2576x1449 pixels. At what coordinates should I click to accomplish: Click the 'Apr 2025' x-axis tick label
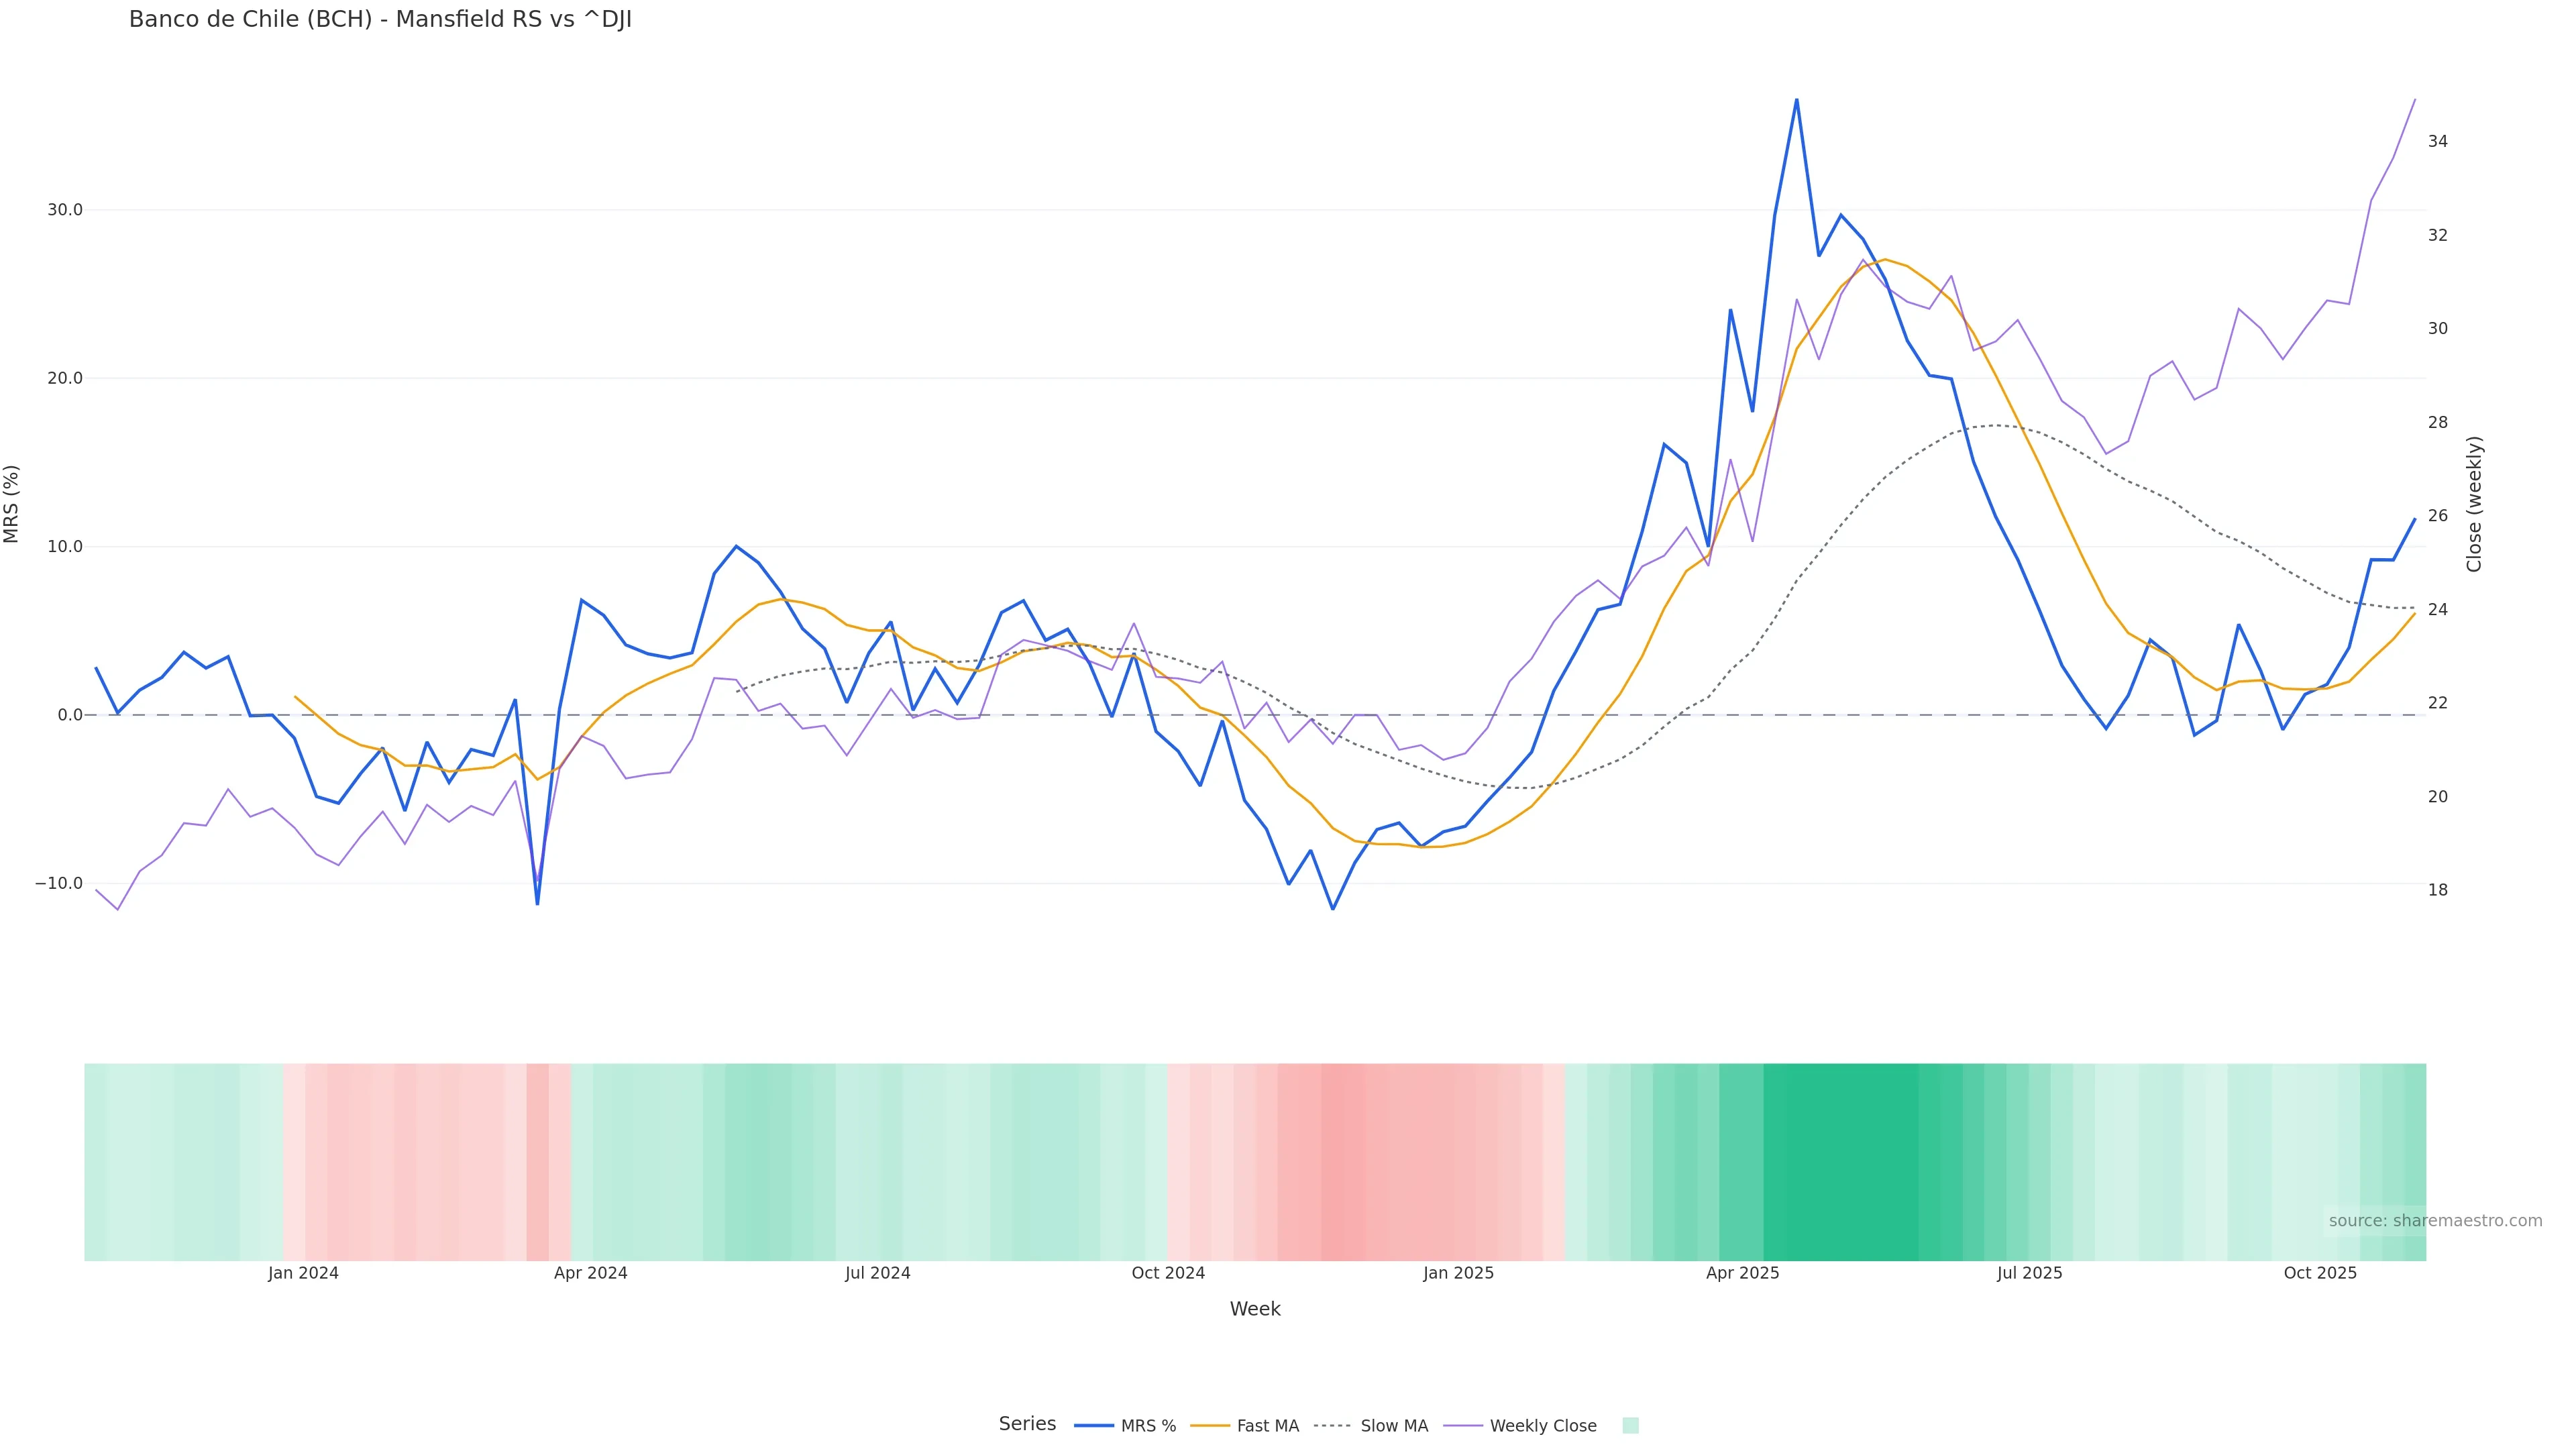[x=1743, y=1273]
